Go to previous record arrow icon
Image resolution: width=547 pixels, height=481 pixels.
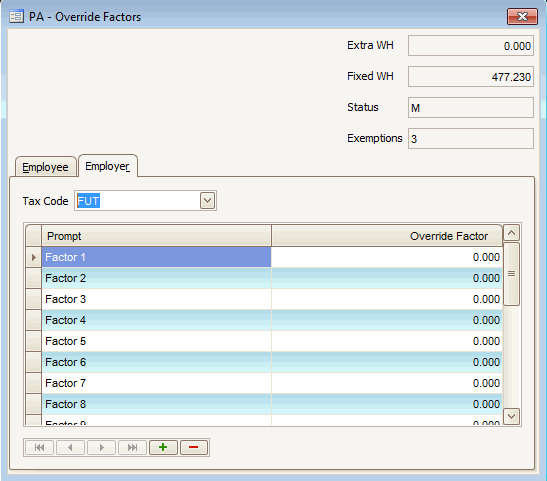coord(70,448)
